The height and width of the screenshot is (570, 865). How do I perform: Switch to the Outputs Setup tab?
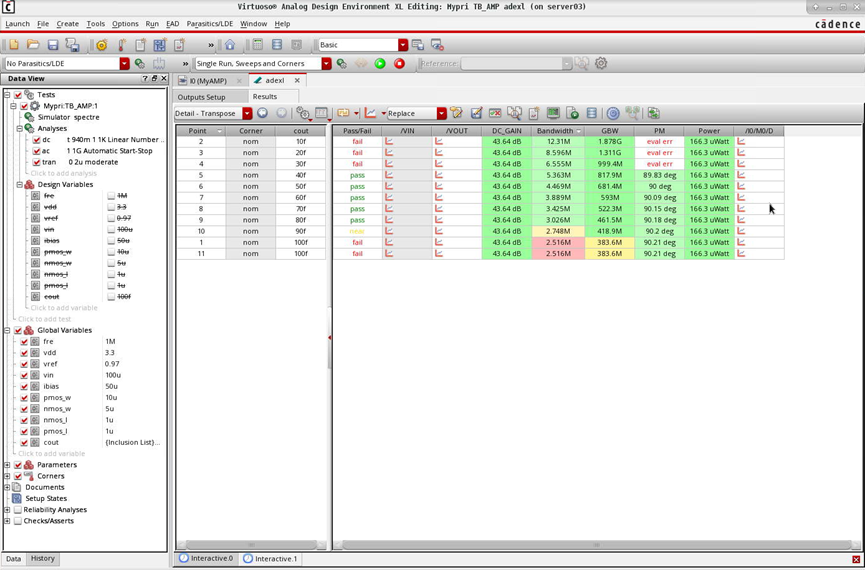pos(201,97)
